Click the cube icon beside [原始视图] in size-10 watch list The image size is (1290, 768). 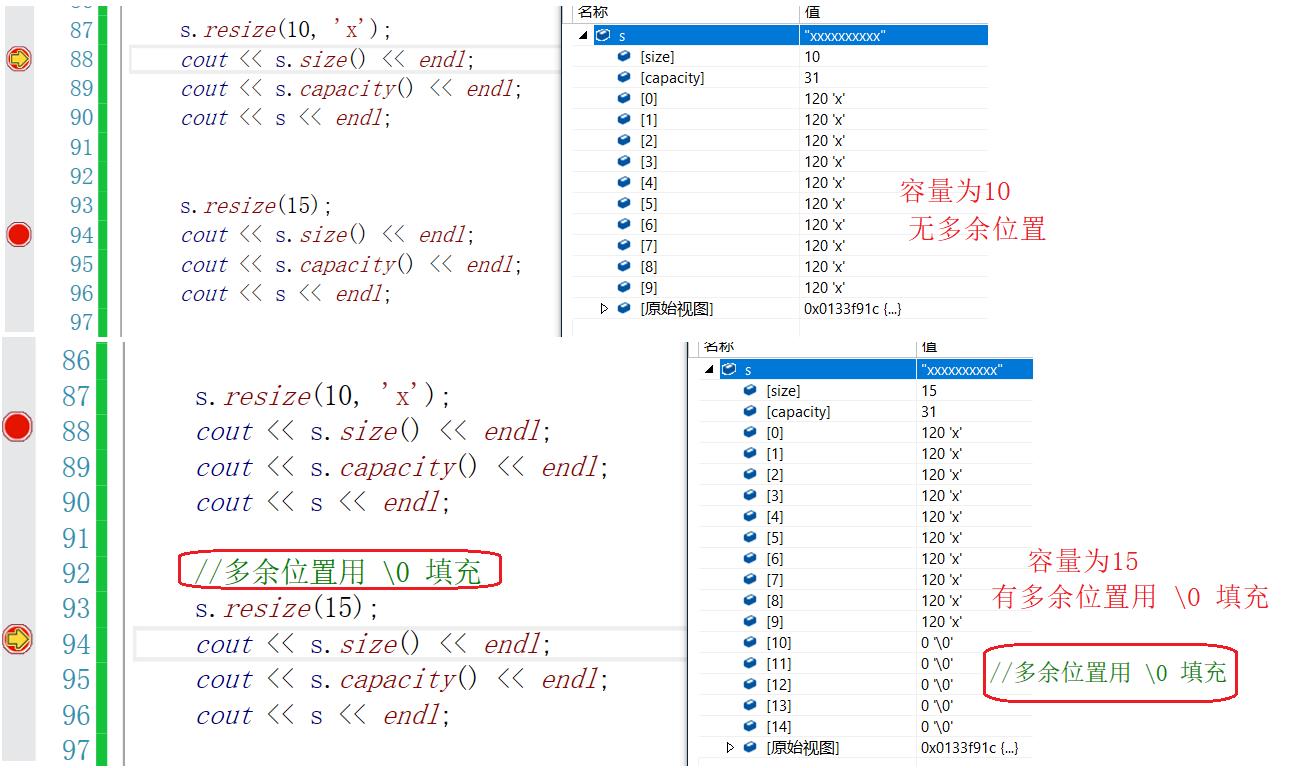coord(625,308)
